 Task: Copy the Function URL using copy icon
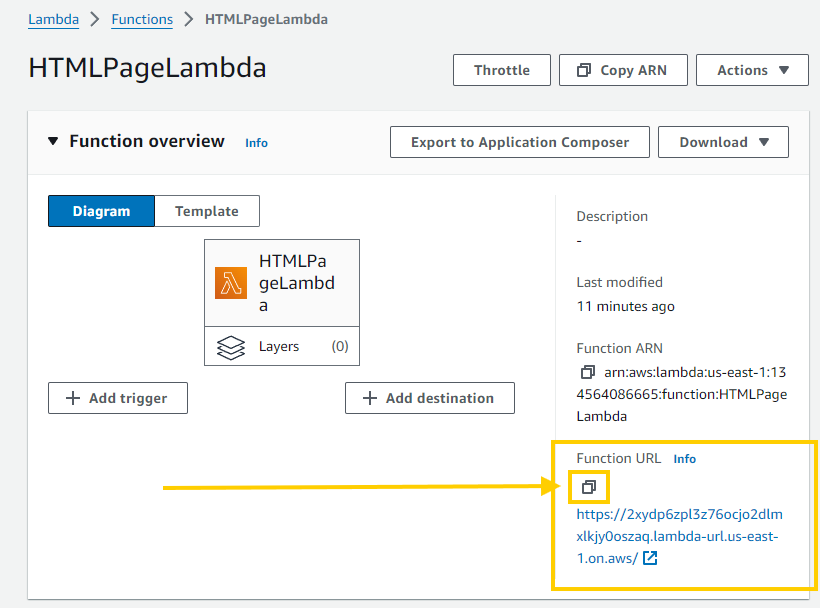589,487
